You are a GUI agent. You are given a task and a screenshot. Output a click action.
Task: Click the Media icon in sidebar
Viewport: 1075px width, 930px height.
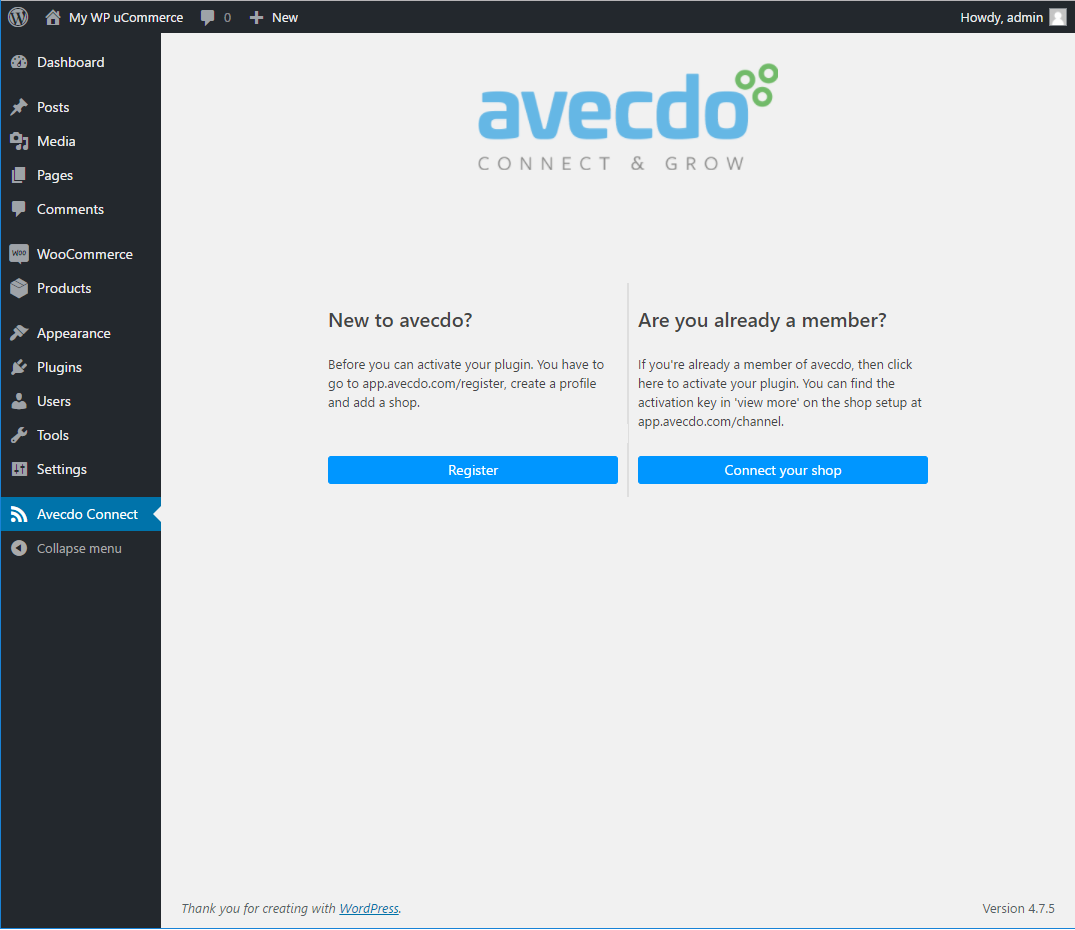point(19,141)
